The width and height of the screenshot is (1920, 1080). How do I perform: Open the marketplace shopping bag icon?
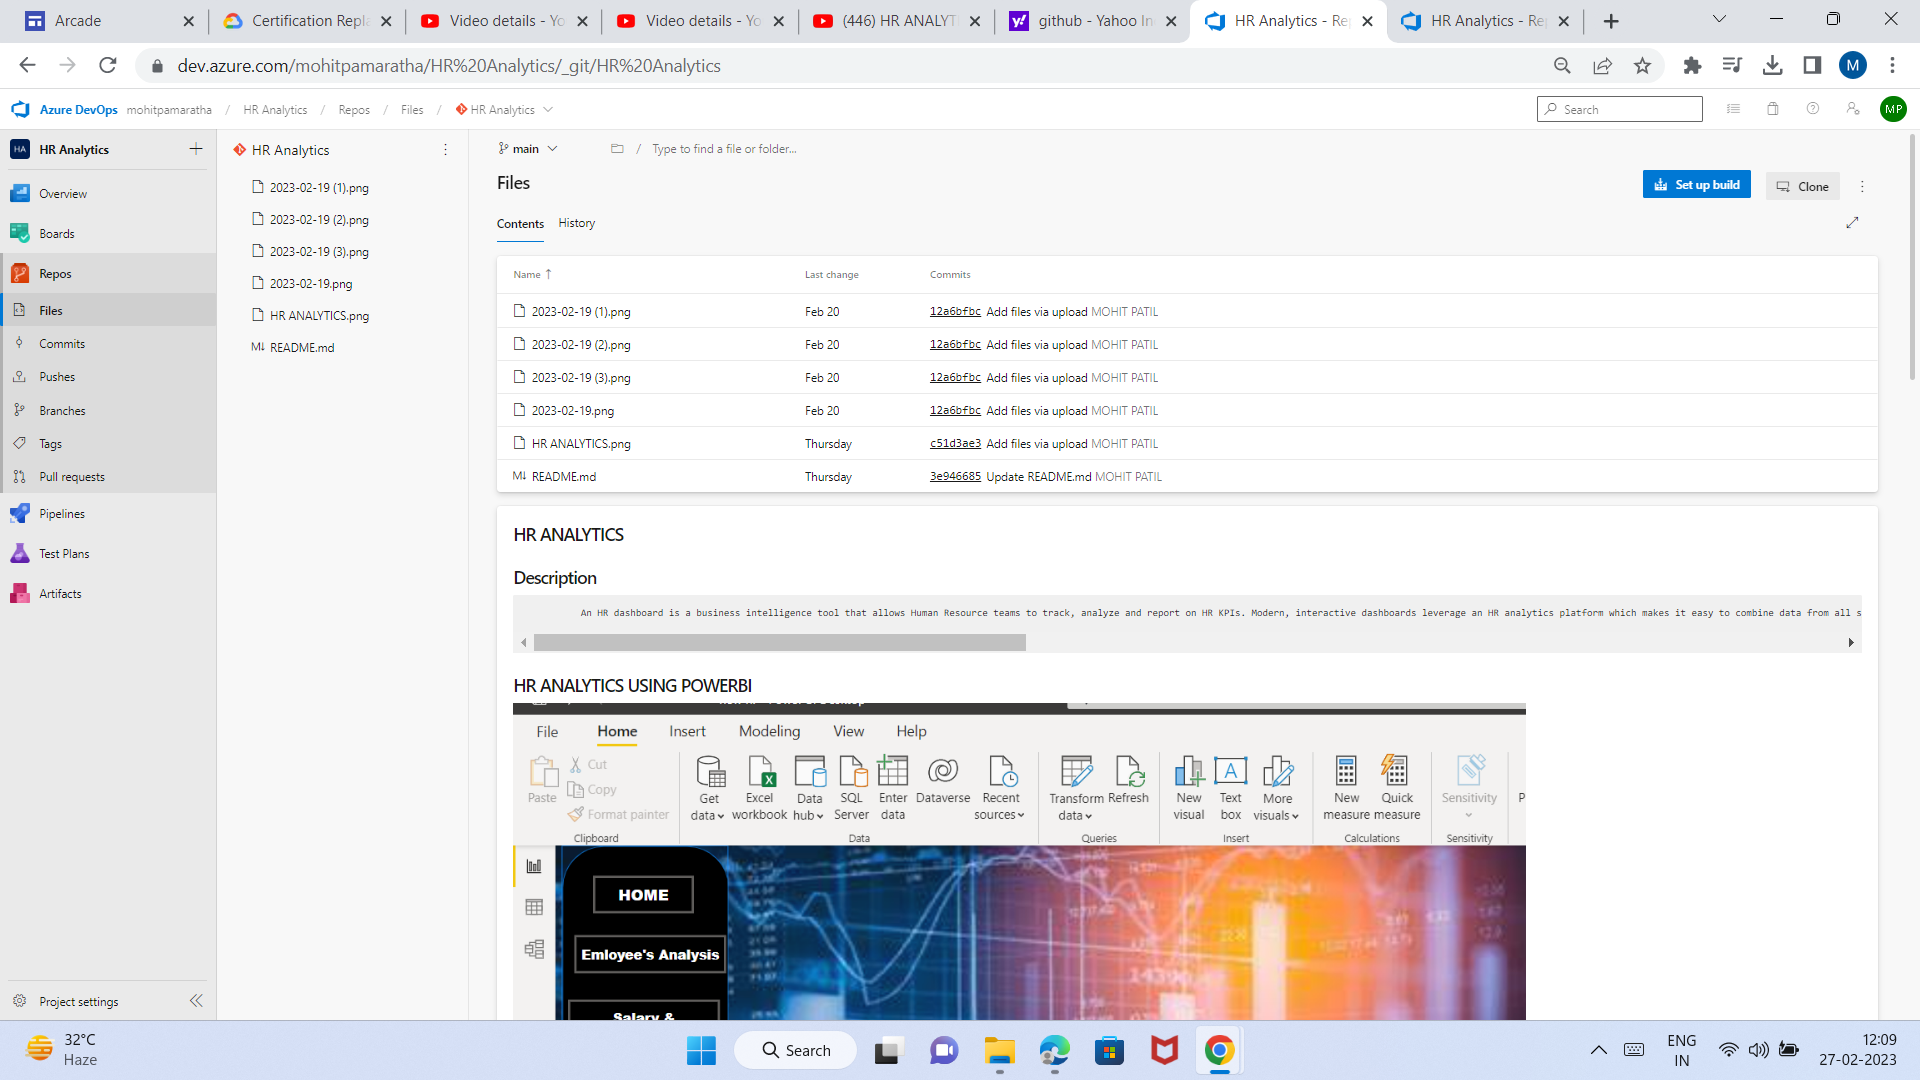click(x=1773, y=109)
